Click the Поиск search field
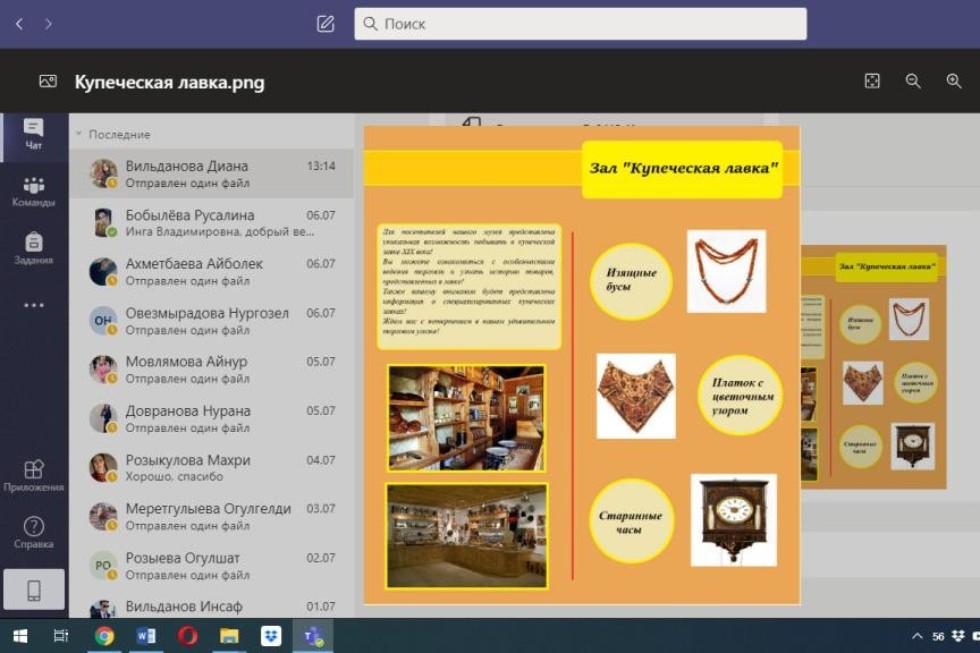The height and width of the screenshot is (653, 980). point(580,24)
